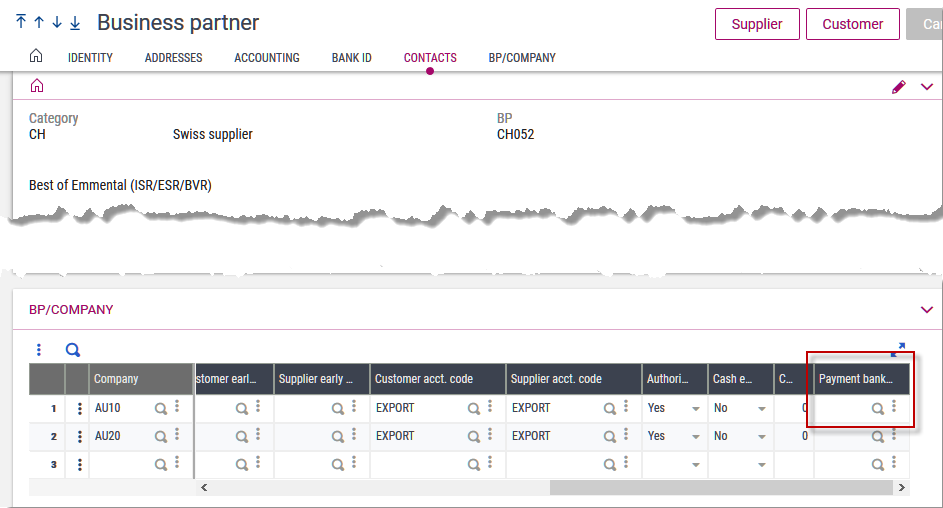Collapse the BP/COMPANY section
This screenshot has height=508, width=943.
(x=926, y=310)
